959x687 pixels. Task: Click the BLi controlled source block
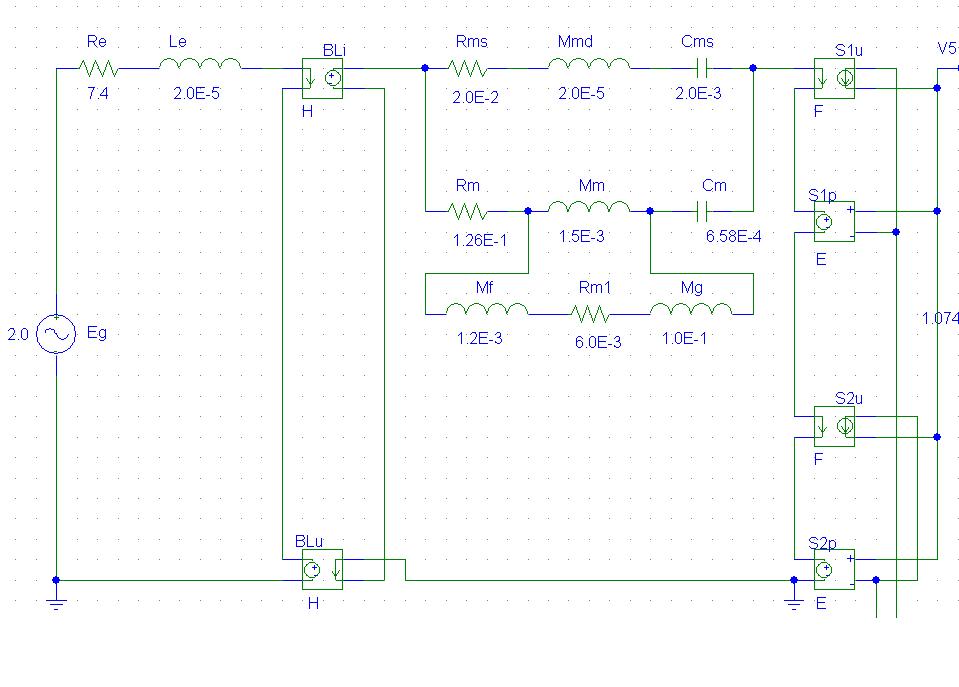(322, 79)
